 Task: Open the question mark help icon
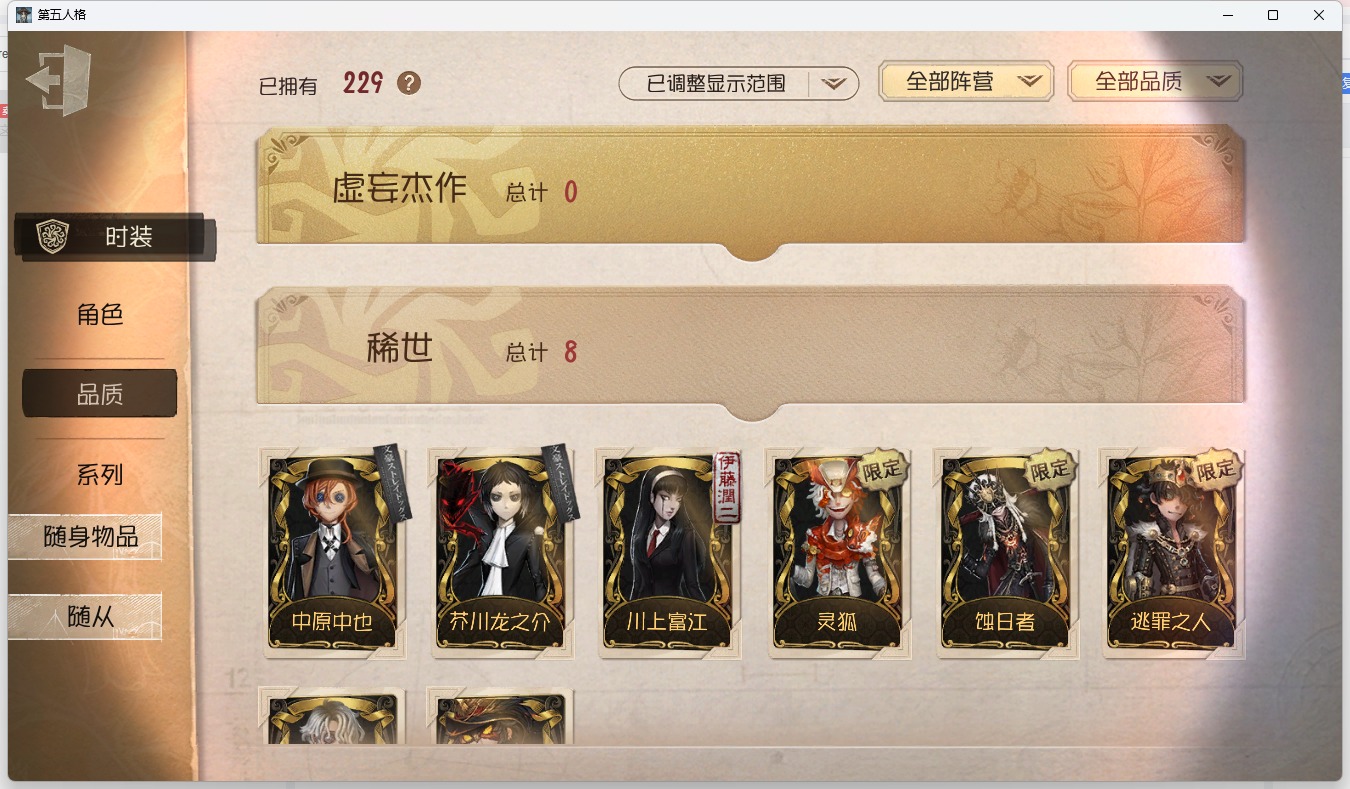pos(409,83)
